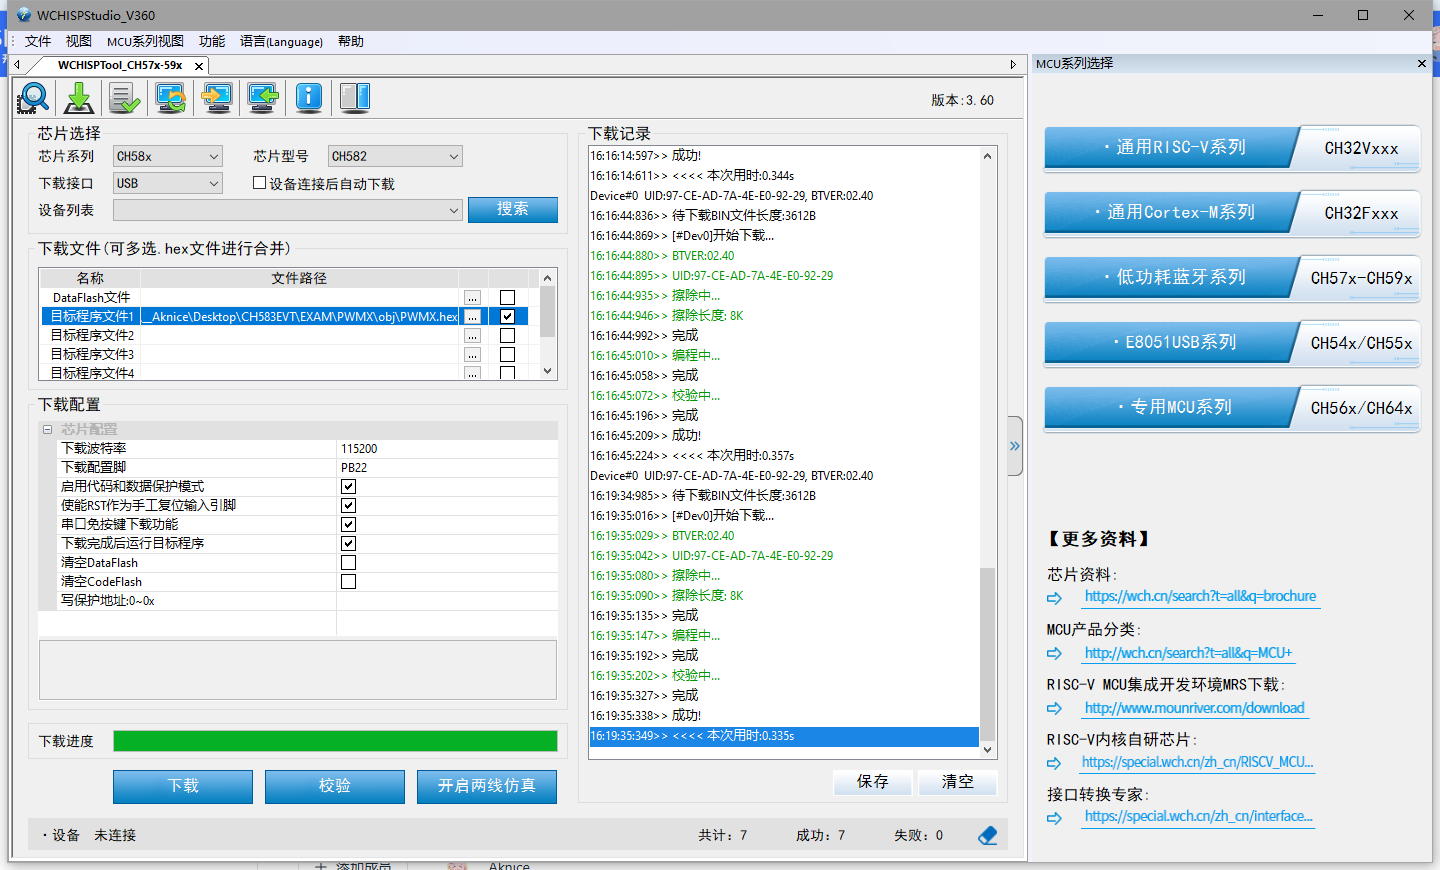1440x870 pixels.
Task: Click the 下载 button
Action: (183, 786)
